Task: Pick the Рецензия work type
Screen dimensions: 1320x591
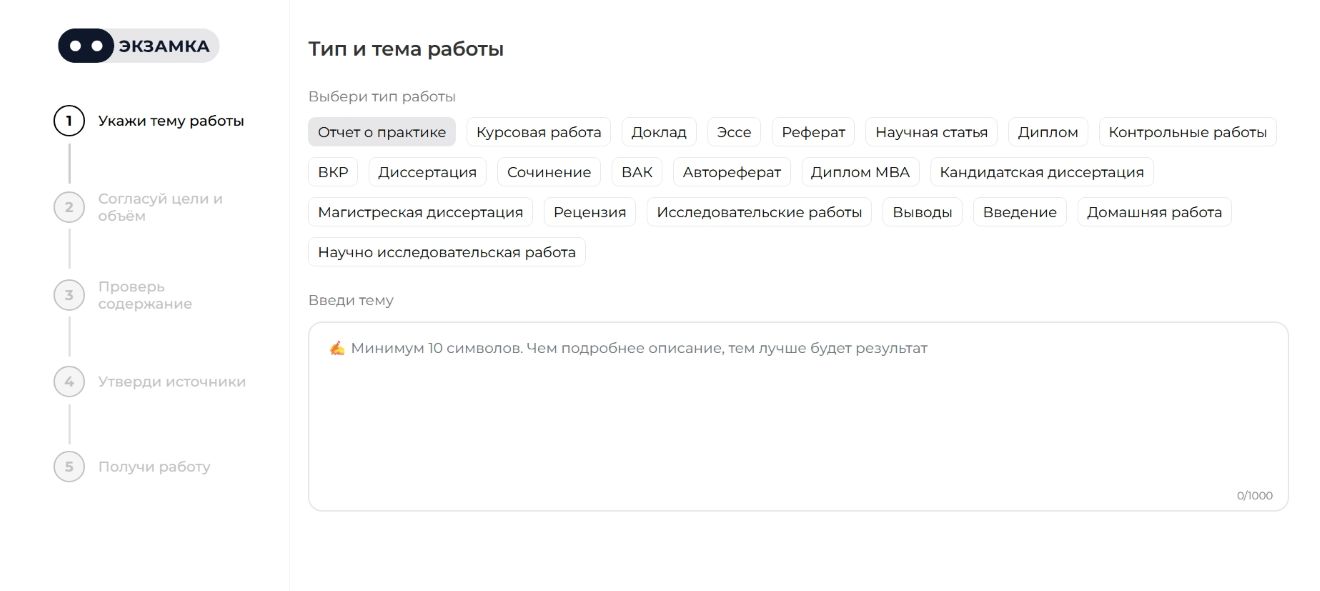Action: click(x=590, y=211)
